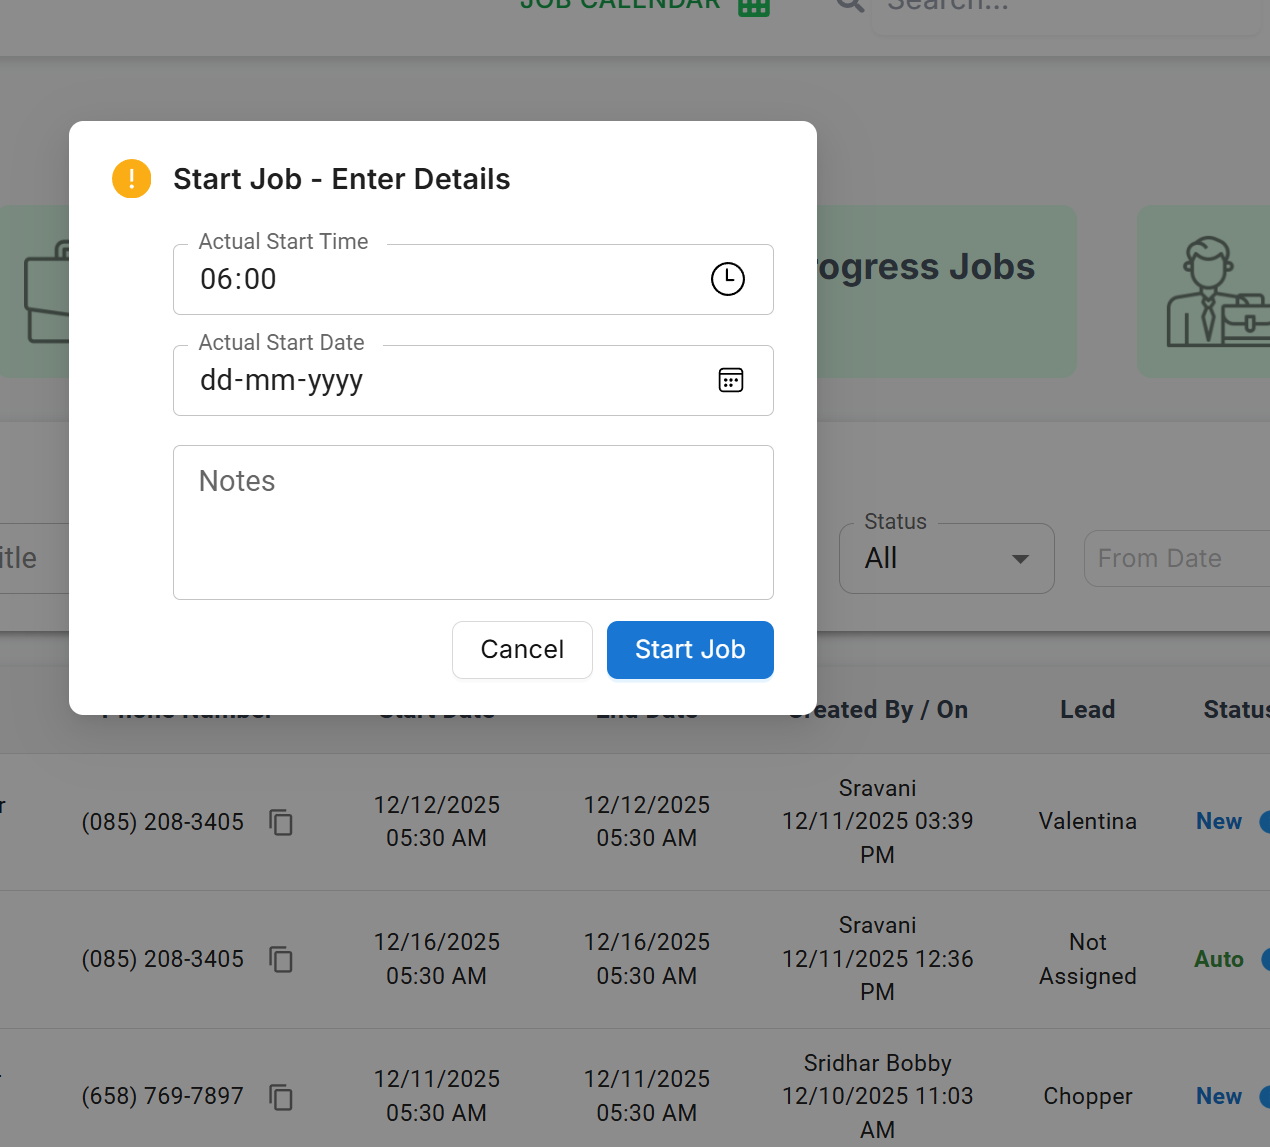Click the New status in Chopper row
1270x1147 pixels.
pyautogui.click(x=1219, y=1097)
